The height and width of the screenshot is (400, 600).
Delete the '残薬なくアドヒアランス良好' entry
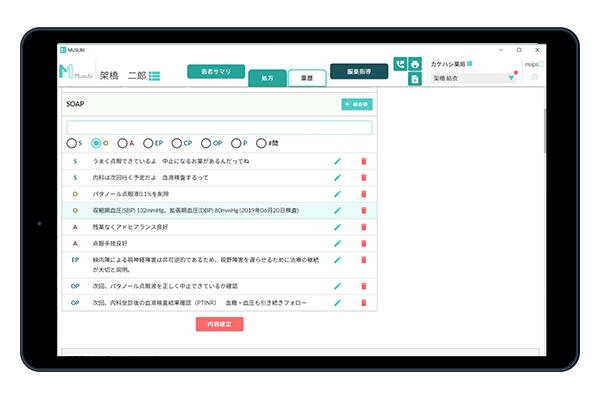coord(363,226)
